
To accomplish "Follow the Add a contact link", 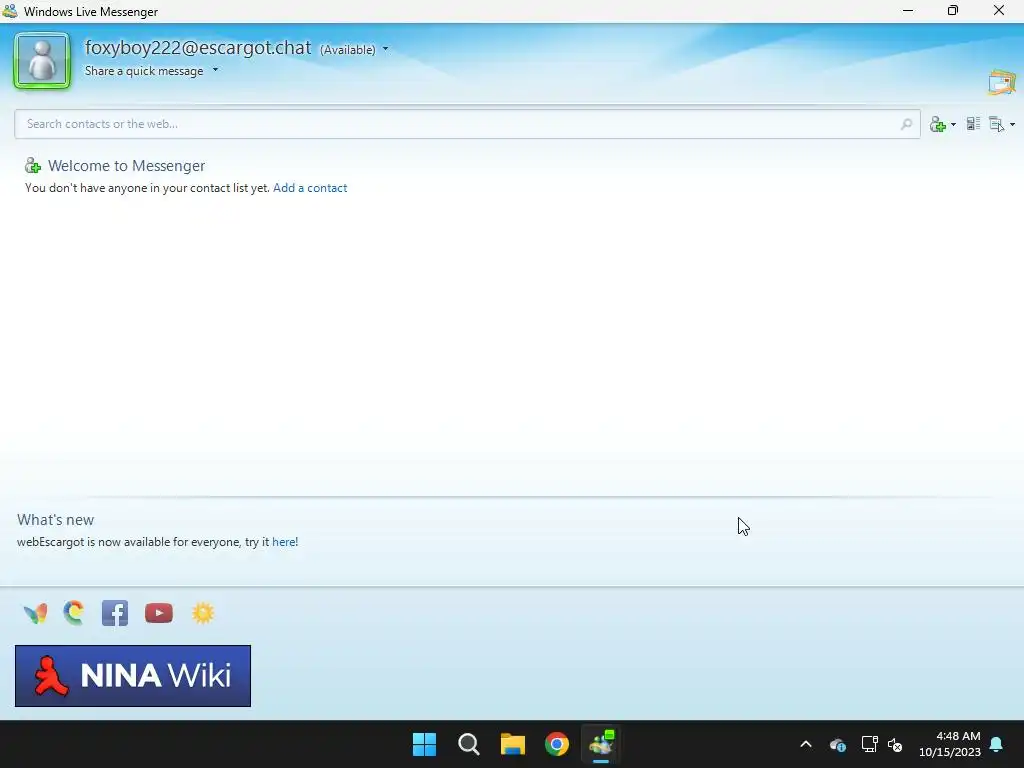I will click(310, 188).
